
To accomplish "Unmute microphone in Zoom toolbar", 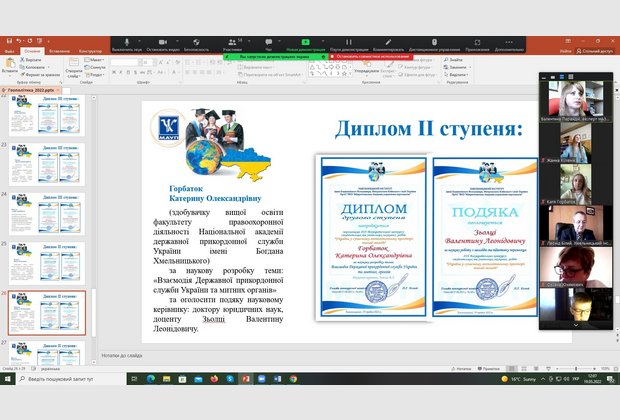I will [128, 45].
